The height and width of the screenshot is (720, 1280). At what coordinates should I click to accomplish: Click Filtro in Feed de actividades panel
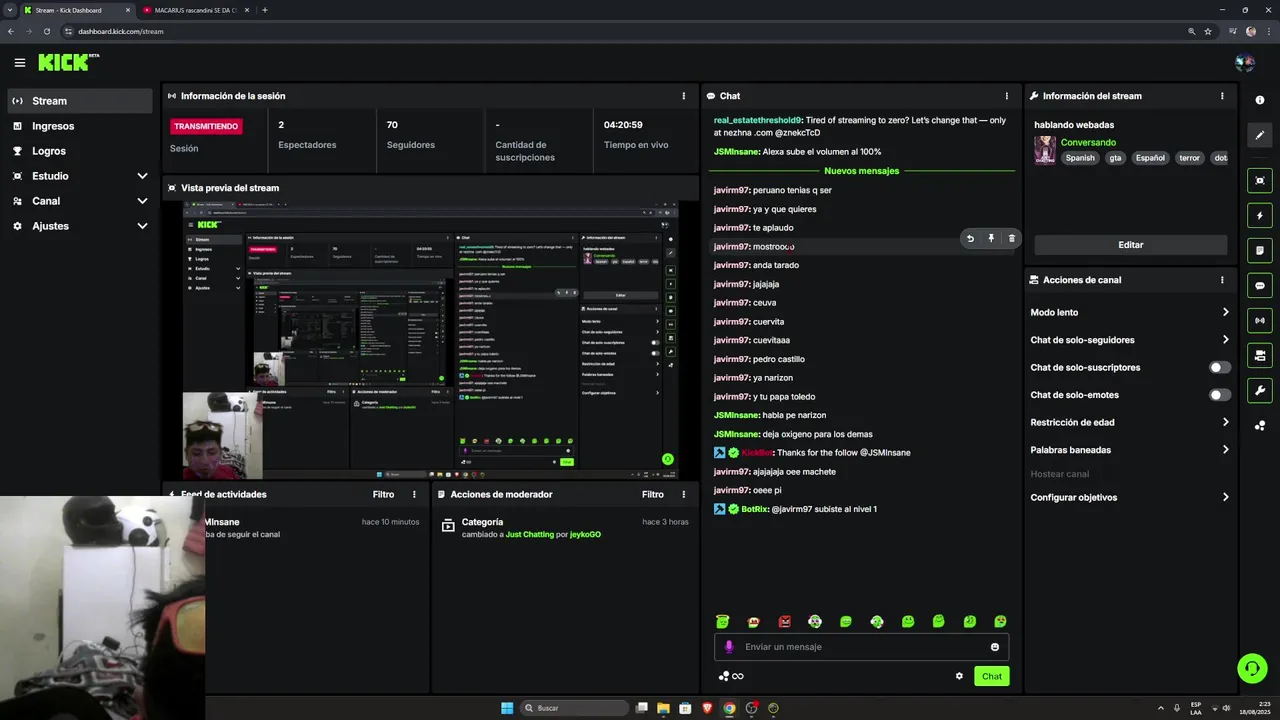click(x=383, y=494)
